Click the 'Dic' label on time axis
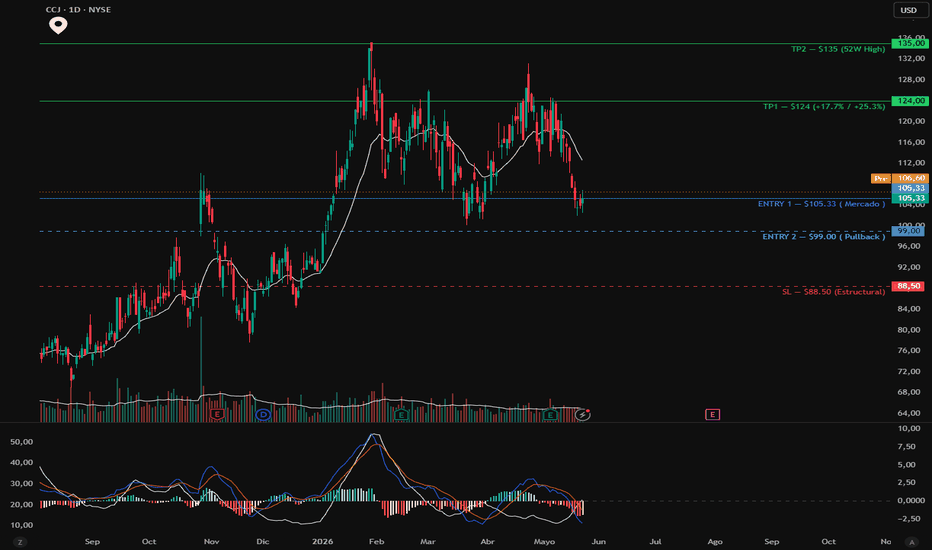 point(263,542)
